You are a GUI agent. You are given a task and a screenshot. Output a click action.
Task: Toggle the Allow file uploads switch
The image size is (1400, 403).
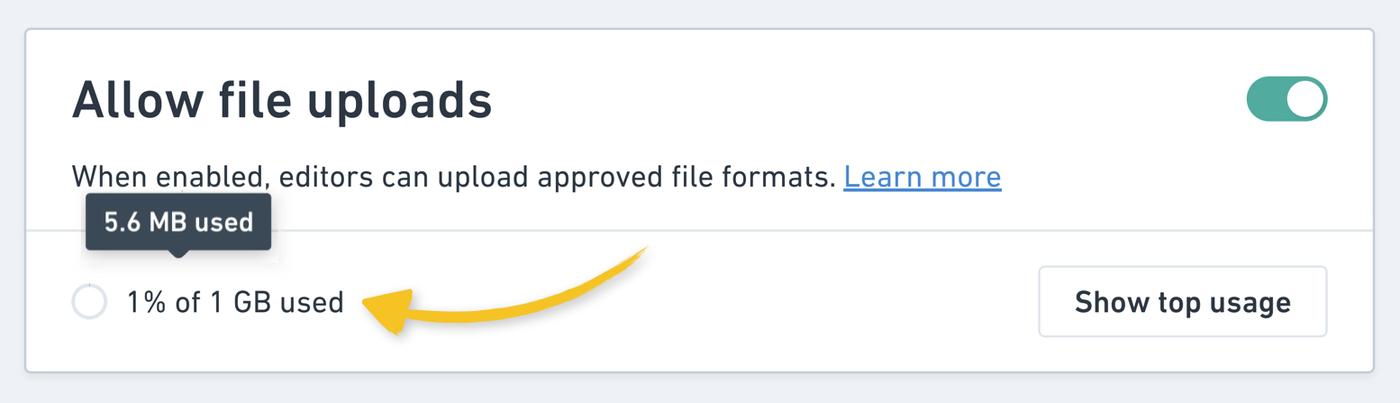coord(1286,100)
